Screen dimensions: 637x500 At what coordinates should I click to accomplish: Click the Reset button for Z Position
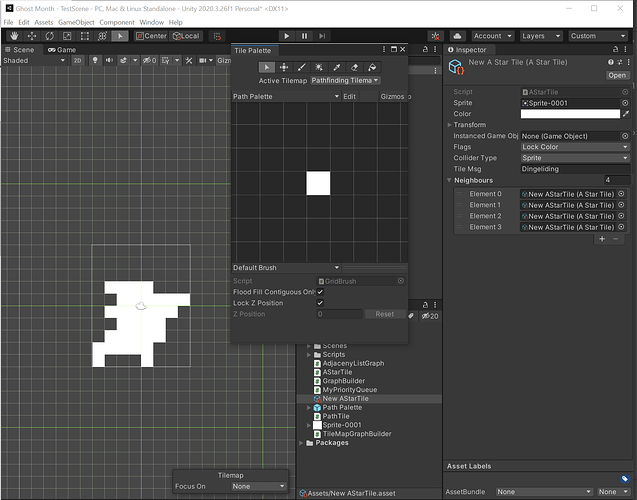point(385,314)
